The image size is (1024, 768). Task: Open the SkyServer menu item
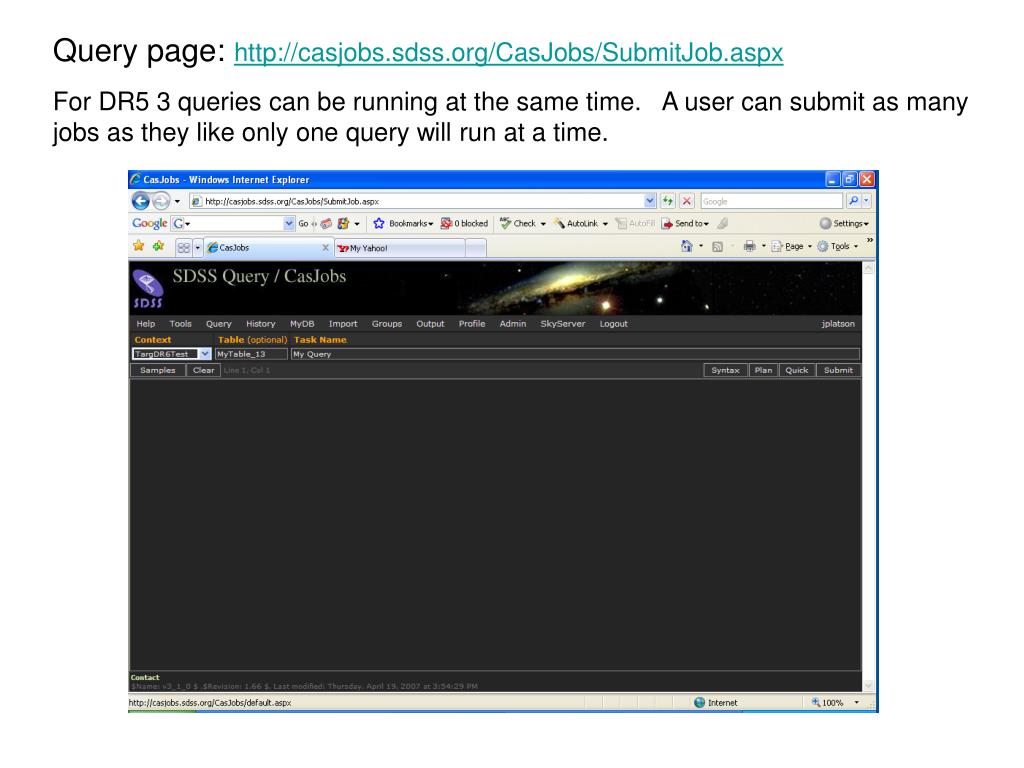point(562,324)
